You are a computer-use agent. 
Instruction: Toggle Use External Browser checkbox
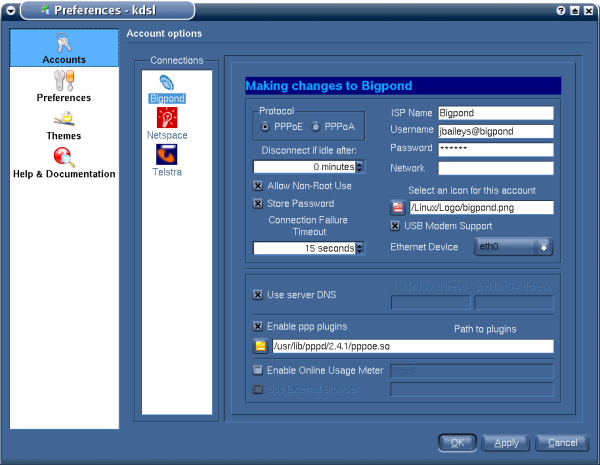258,389
